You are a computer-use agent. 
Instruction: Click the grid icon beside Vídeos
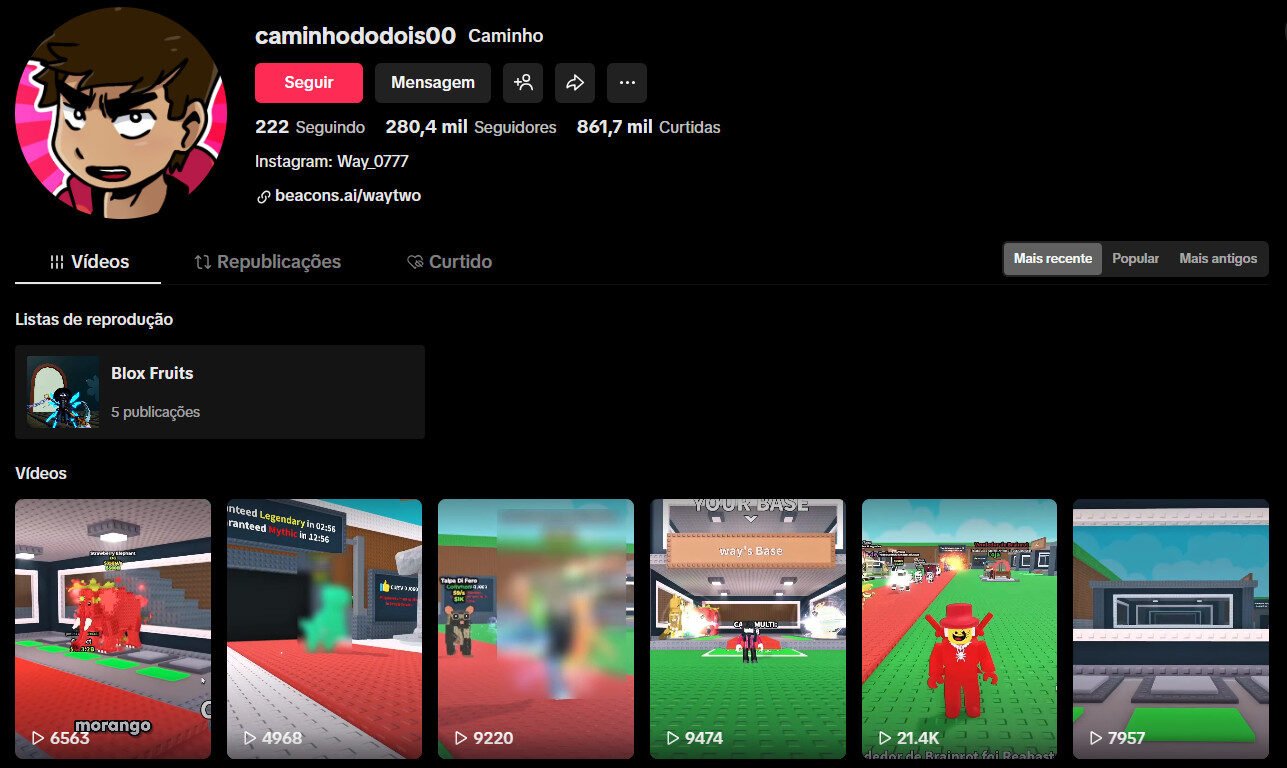[x=57, y=261]
